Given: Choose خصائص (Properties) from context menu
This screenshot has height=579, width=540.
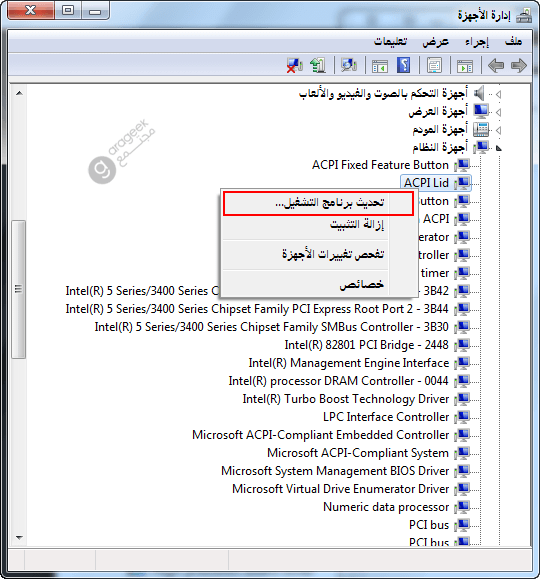Looking at the screenshot, I should tap(362, 284).
